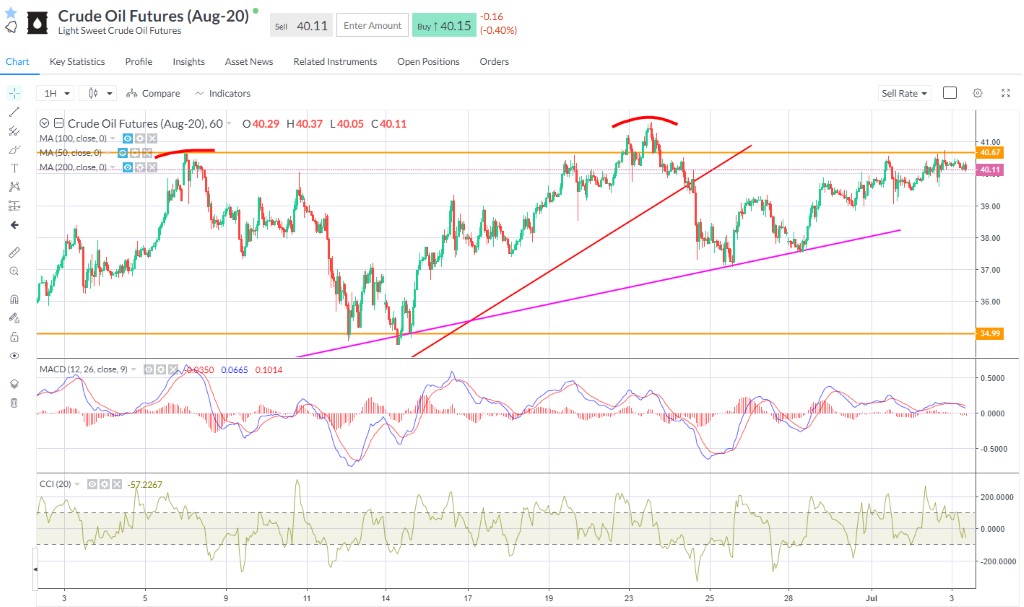Open the 1H timeframe dropdown
Image resolution: width=1024 pixels, height=607 pixels.
(55, 93)
